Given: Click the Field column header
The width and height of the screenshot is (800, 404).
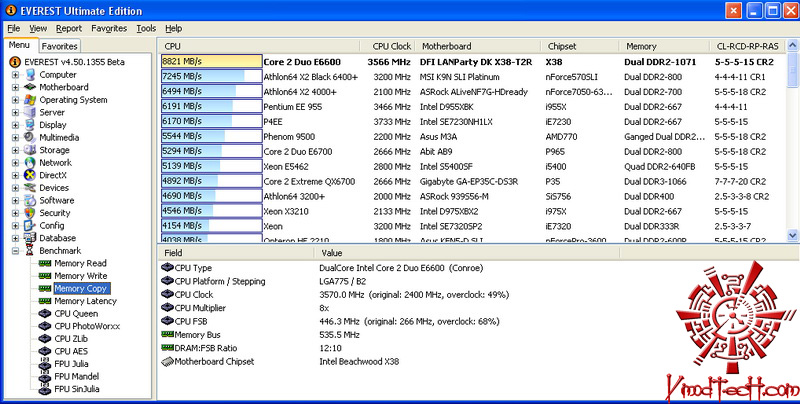Looking at the screenshot, I should [x=236, y=252].
